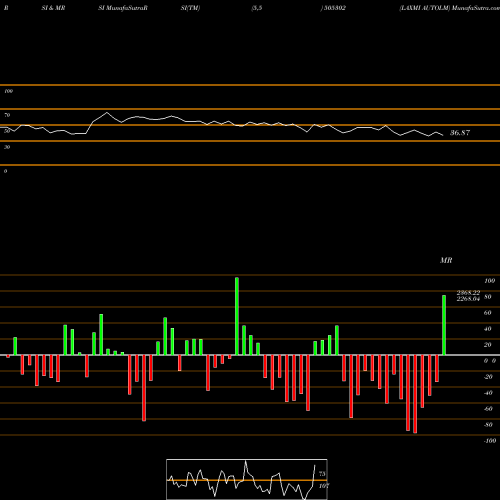Click the MR axis label -40
This screenshot has height=500, width=500.
coord(488,393)
